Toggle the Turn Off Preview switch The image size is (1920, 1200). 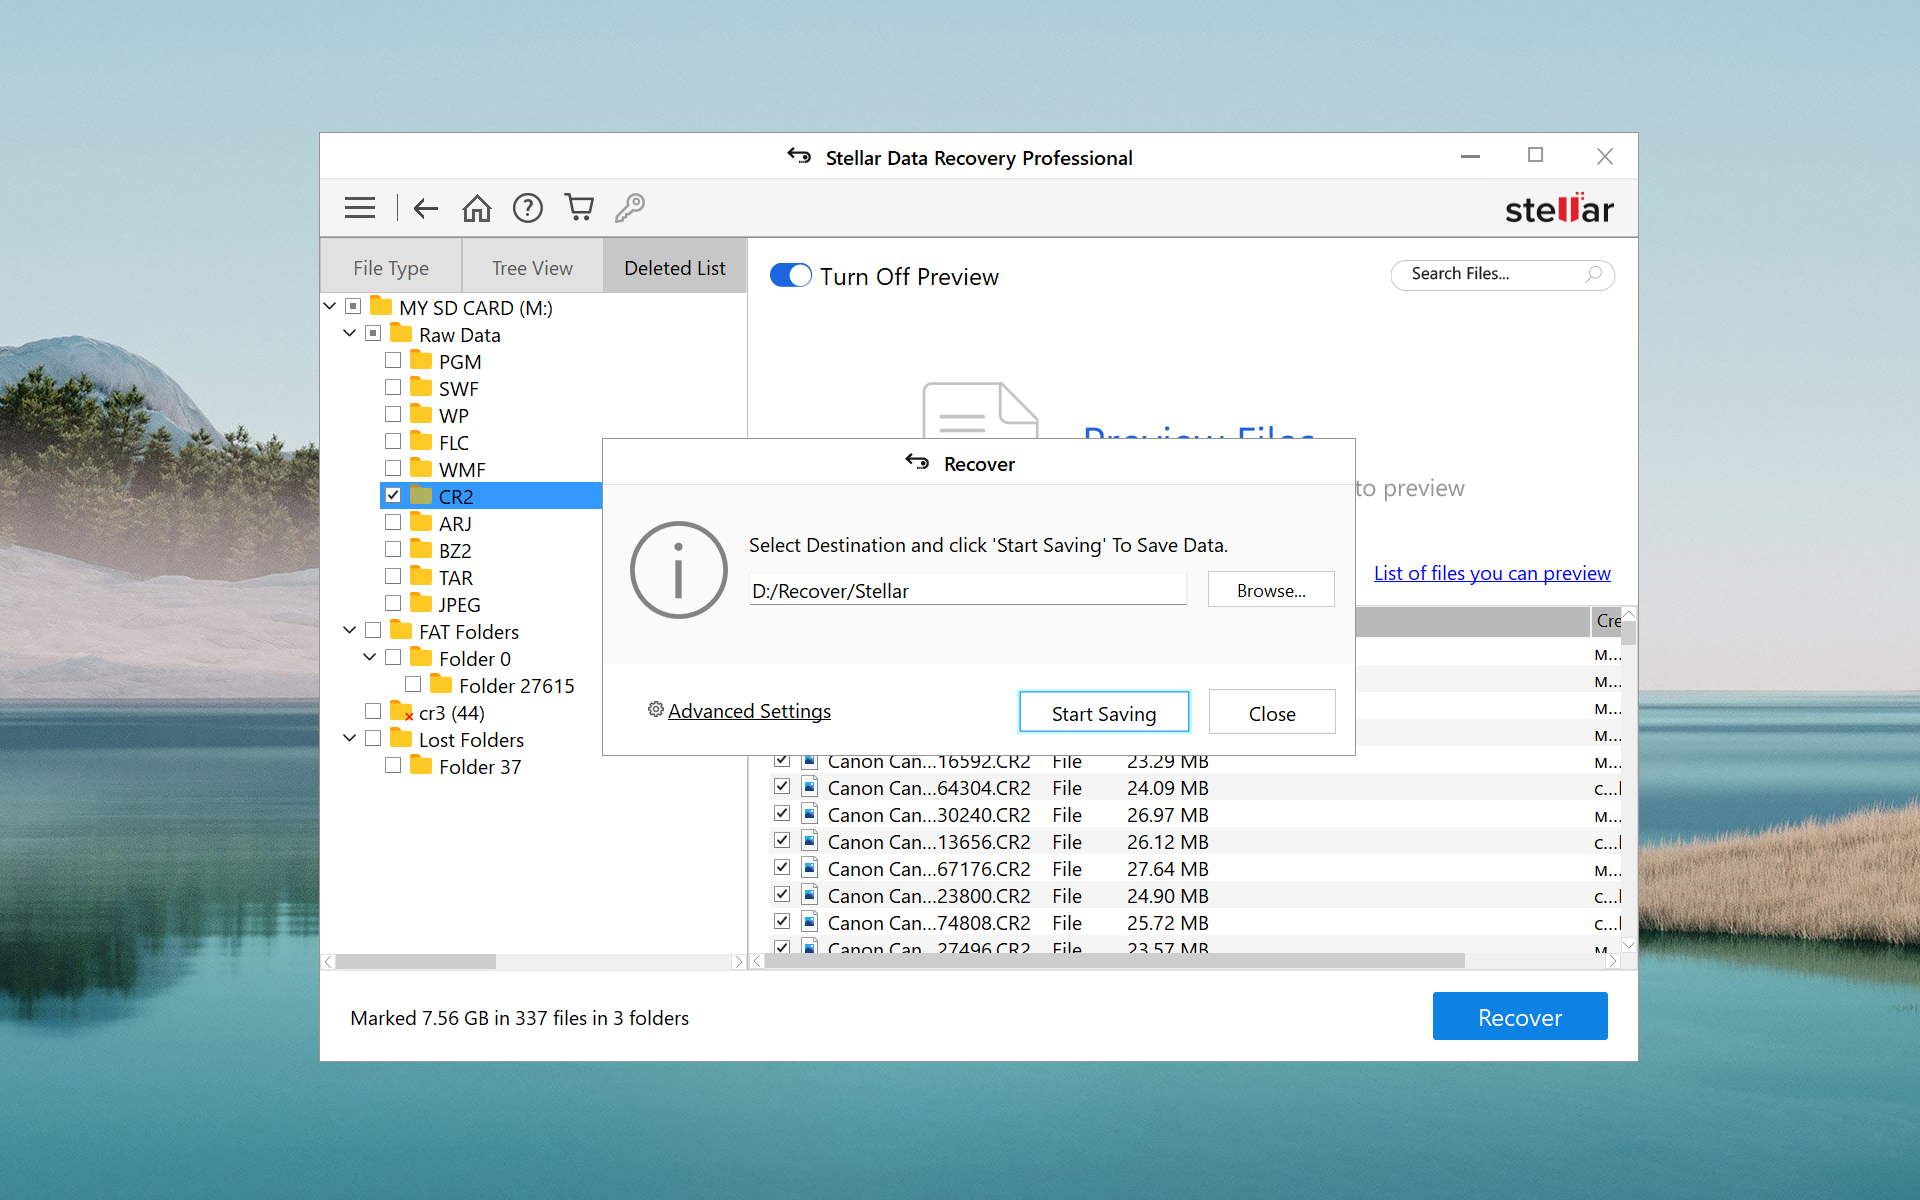click(x=790, y=276)
